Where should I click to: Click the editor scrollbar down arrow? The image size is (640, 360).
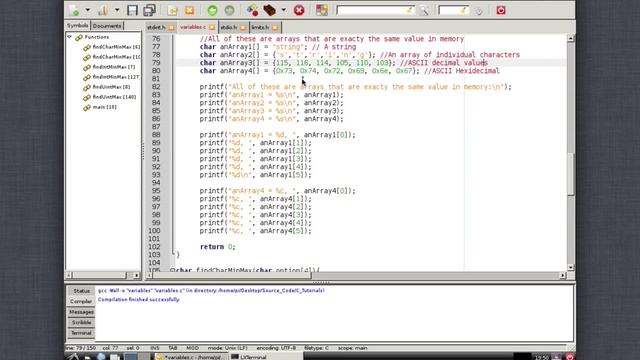(x=571, y=267)
